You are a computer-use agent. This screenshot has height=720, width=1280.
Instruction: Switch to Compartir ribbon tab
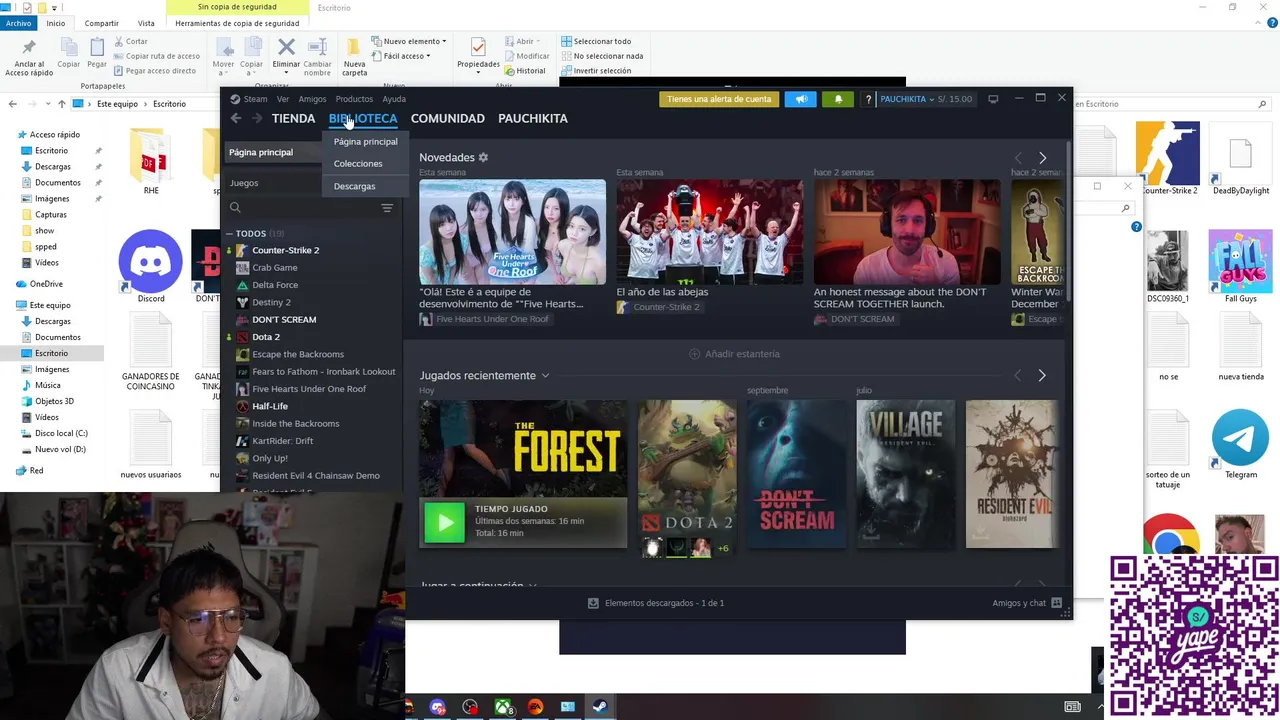pyautogui.click(x=102, y=23)
